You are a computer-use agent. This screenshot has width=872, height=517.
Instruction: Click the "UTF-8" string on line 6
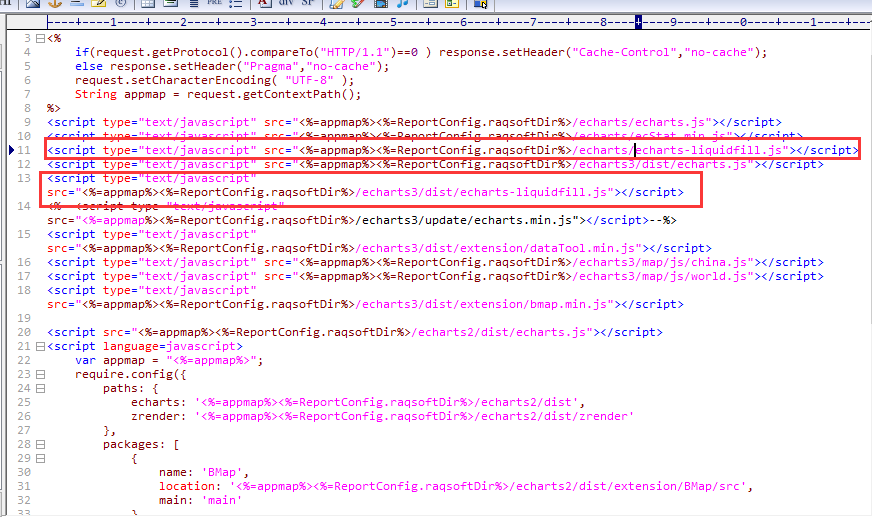point(309,80)
